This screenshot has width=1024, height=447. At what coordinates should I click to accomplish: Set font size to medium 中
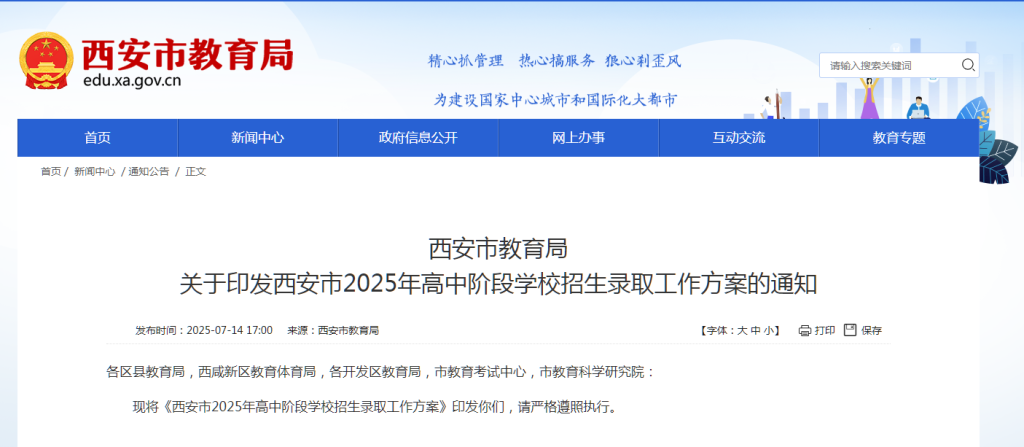click(x=755, y=330)
